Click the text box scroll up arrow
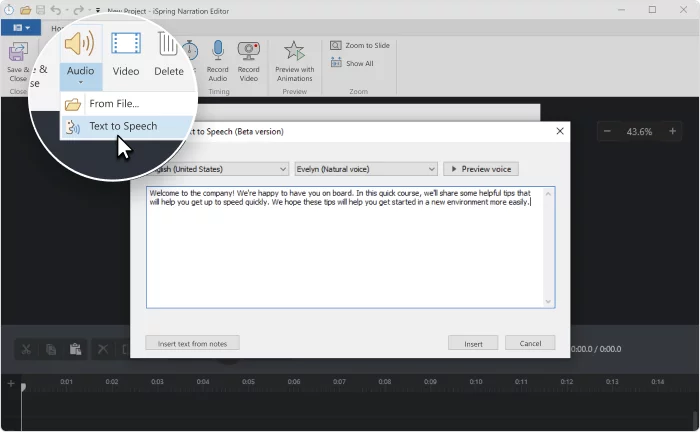Viewport: 700px width, 432px height. (x=548, y=194)
